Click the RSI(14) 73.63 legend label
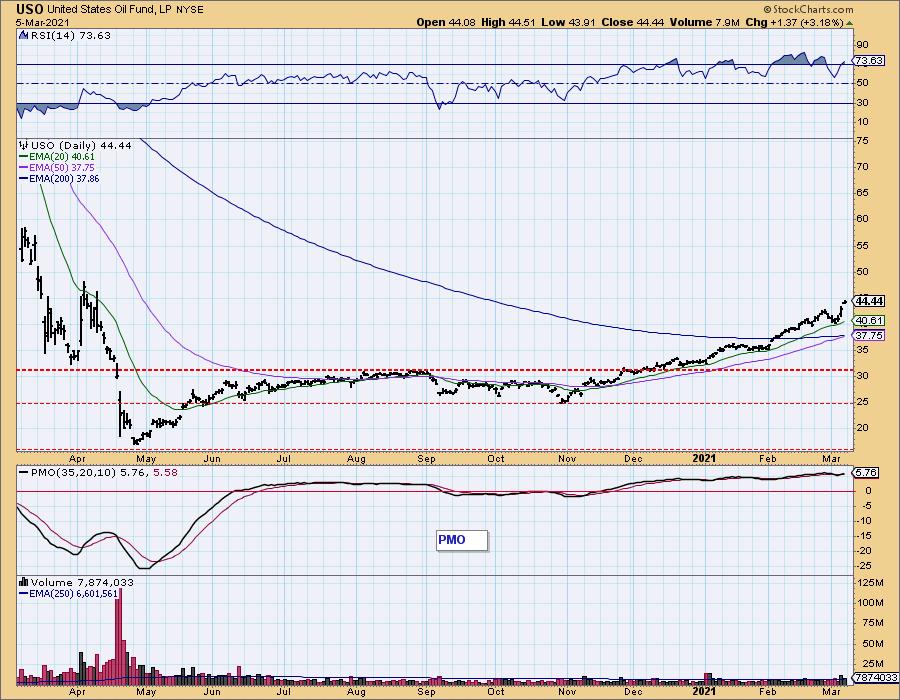 tap(69, 36)
